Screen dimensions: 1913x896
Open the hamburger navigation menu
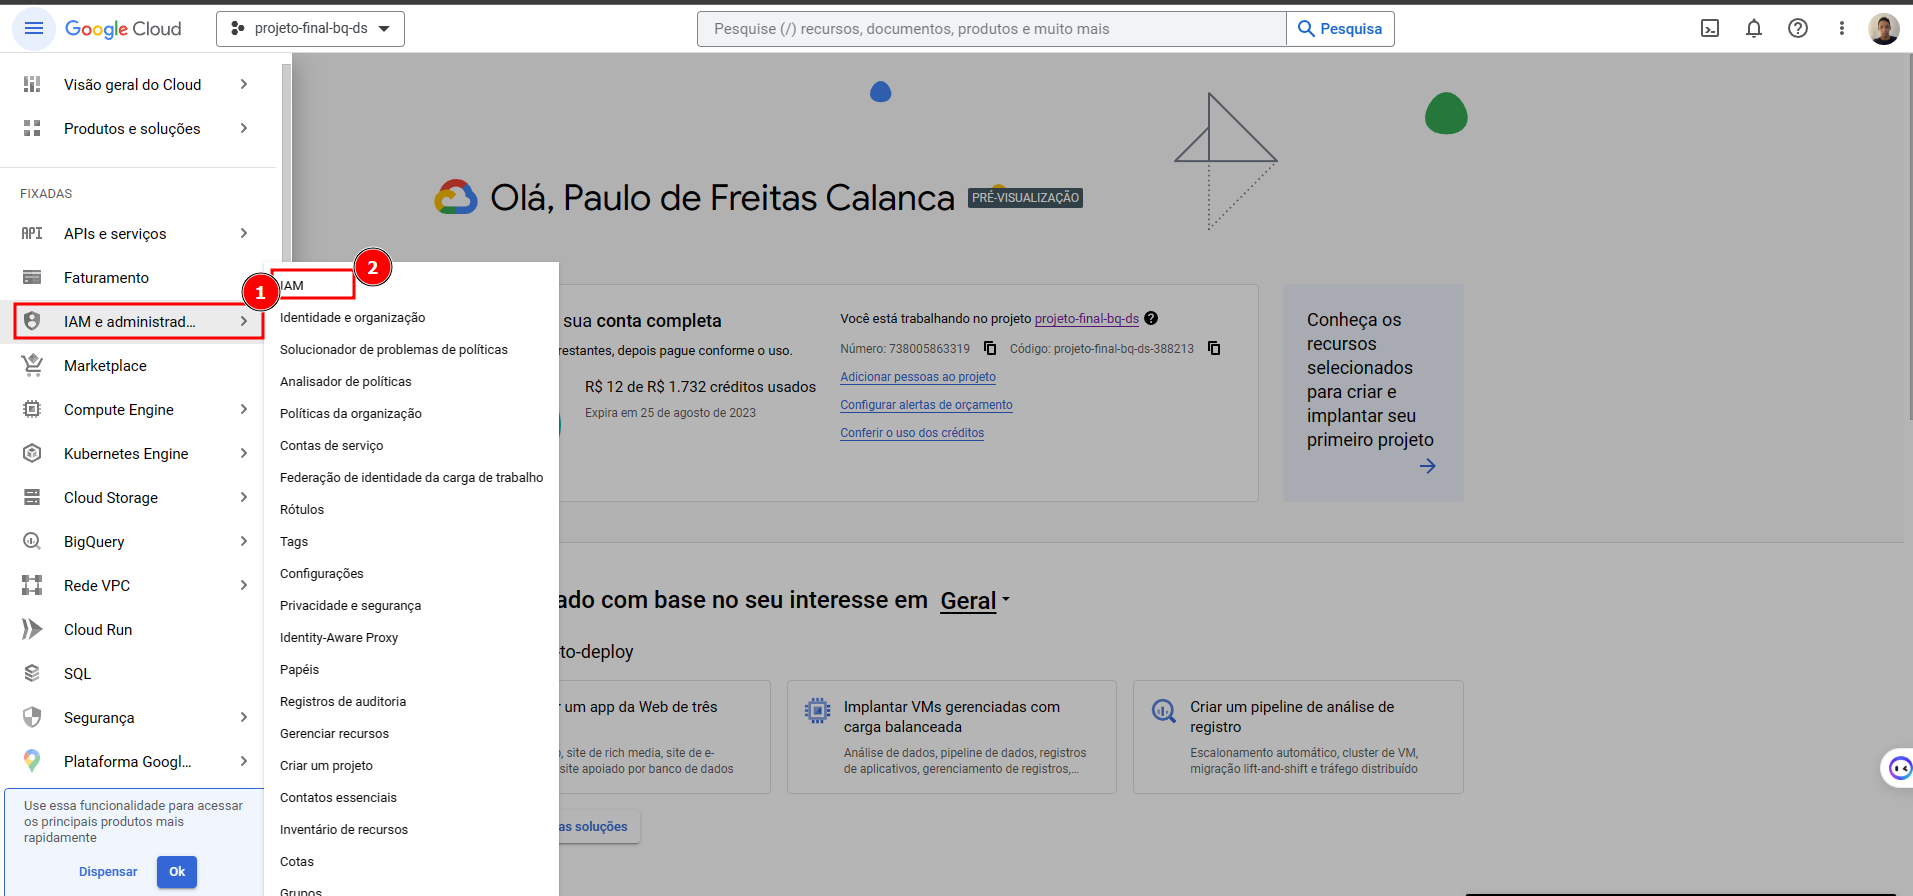(x=33, y=28)
